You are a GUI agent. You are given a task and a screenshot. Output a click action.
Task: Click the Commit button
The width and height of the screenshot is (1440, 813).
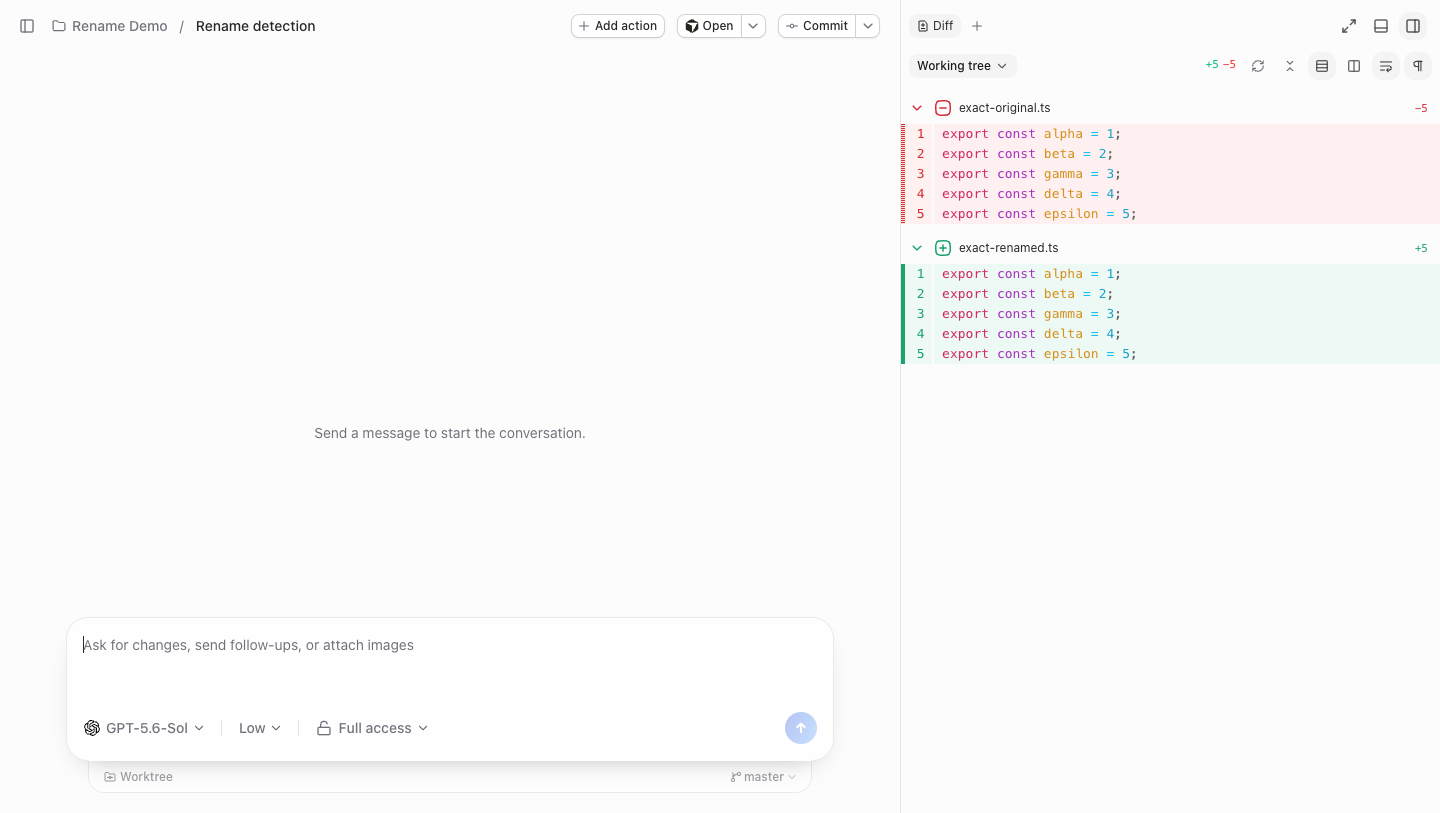click(817, 26)
